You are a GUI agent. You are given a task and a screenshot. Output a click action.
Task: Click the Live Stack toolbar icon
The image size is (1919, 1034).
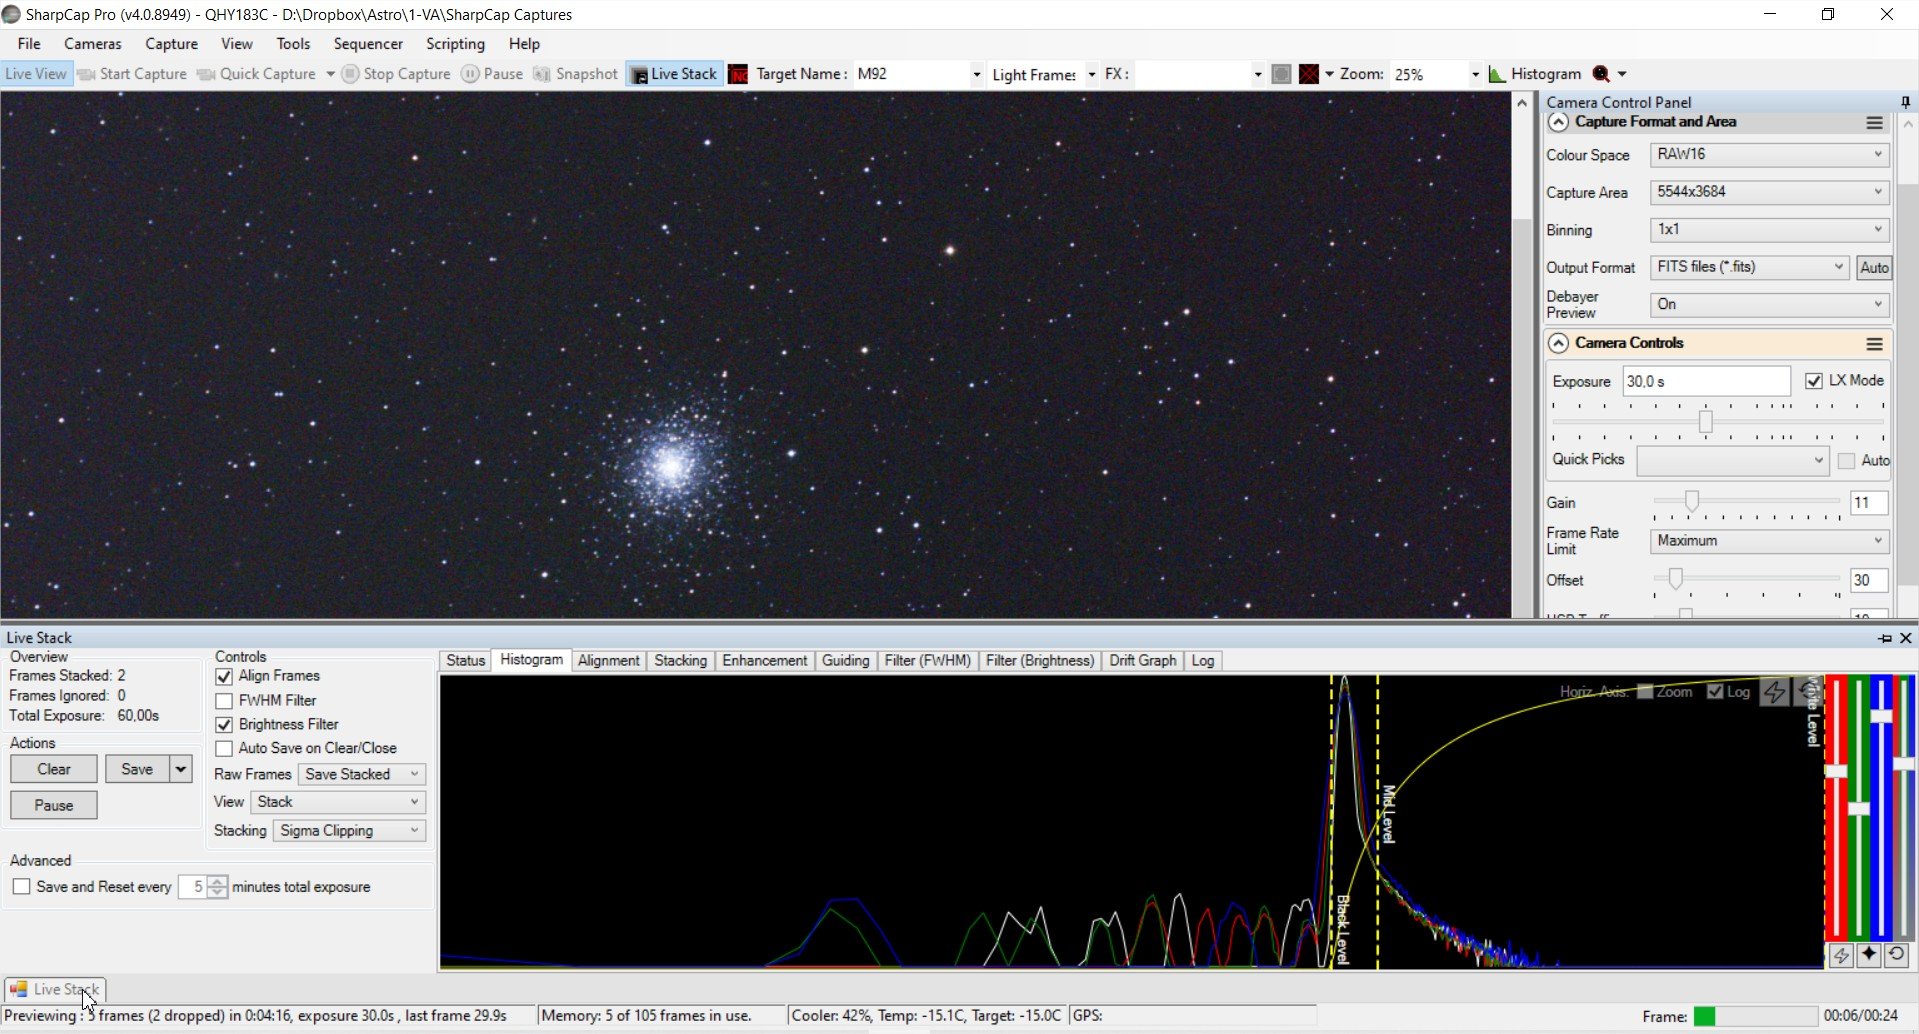674,74
